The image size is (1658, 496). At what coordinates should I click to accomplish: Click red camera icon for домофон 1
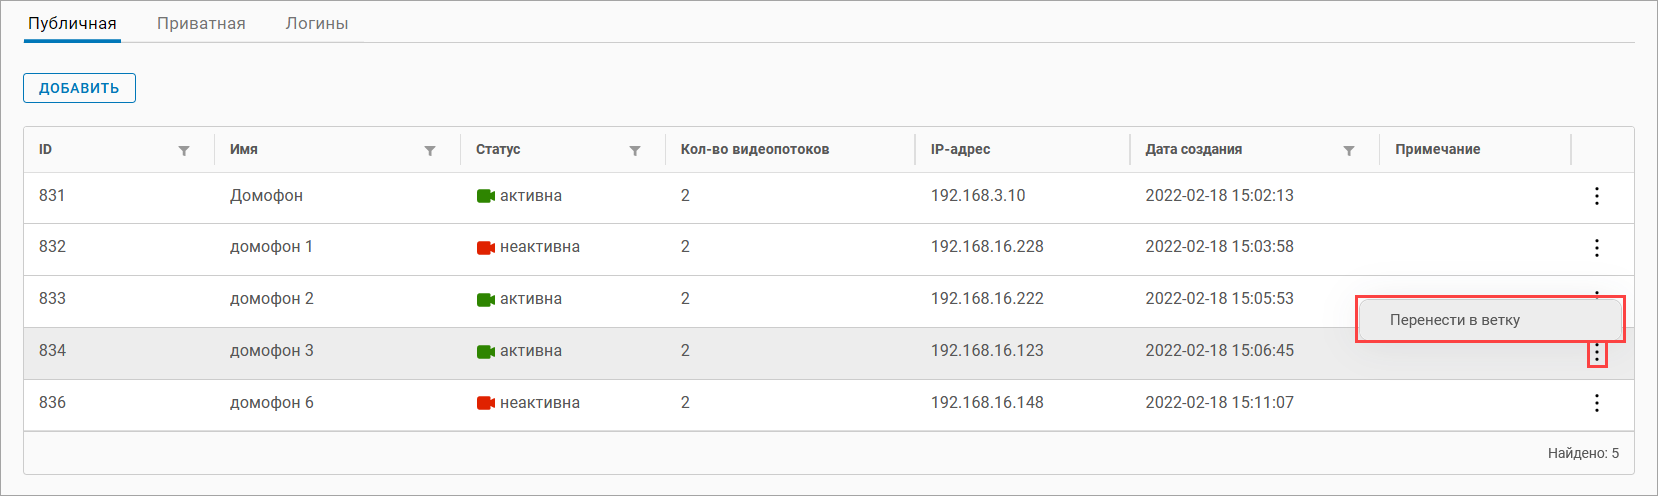coord(486,248)
